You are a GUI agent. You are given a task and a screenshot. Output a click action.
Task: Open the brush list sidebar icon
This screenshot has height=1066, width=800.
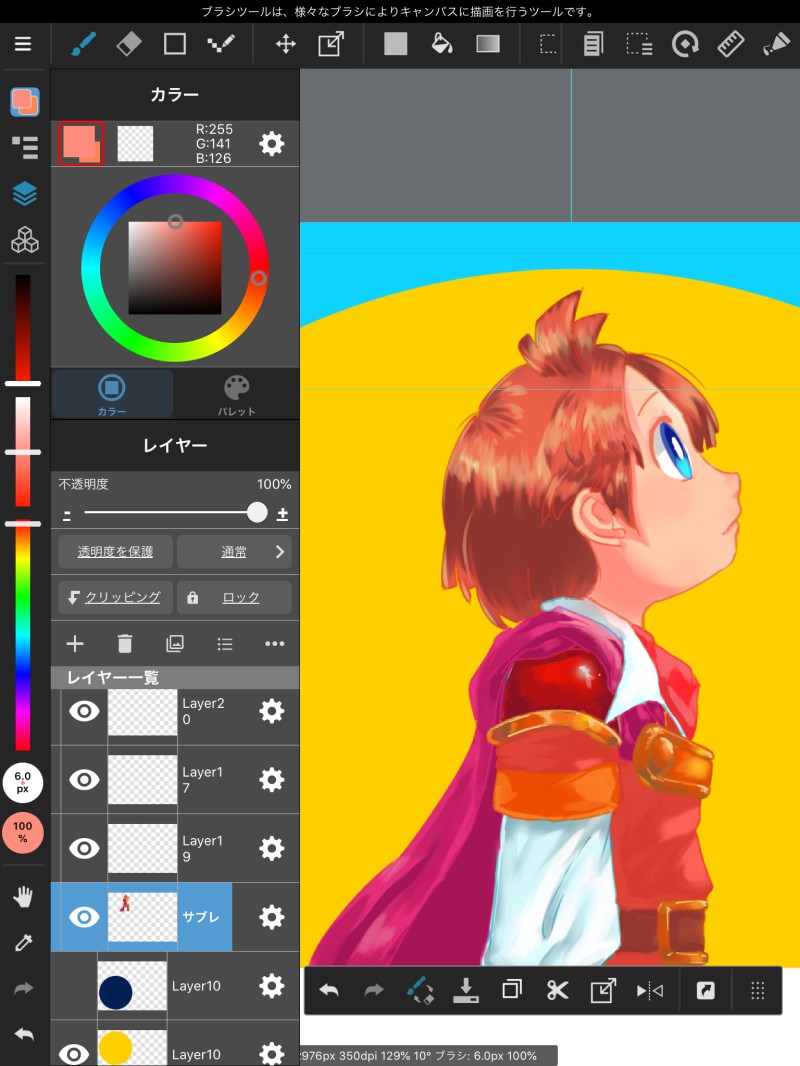24,148
